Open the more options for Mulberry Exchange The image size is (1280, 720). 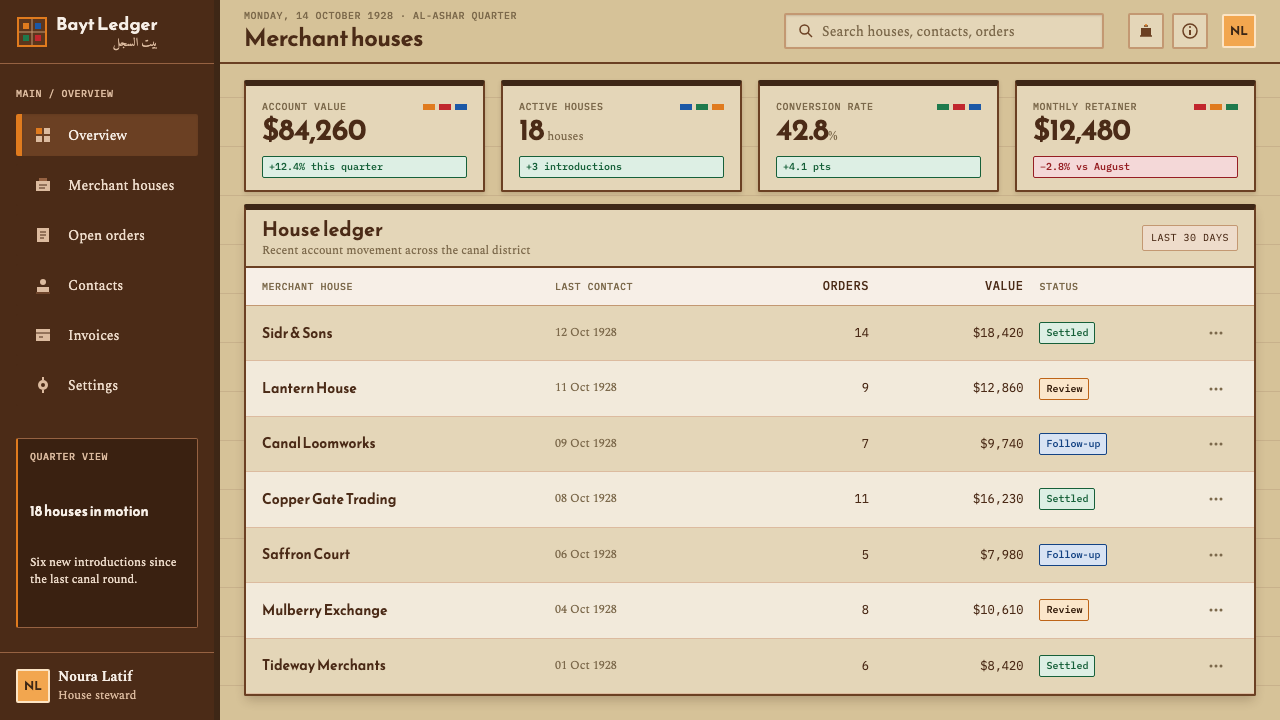coord(1216,610)
